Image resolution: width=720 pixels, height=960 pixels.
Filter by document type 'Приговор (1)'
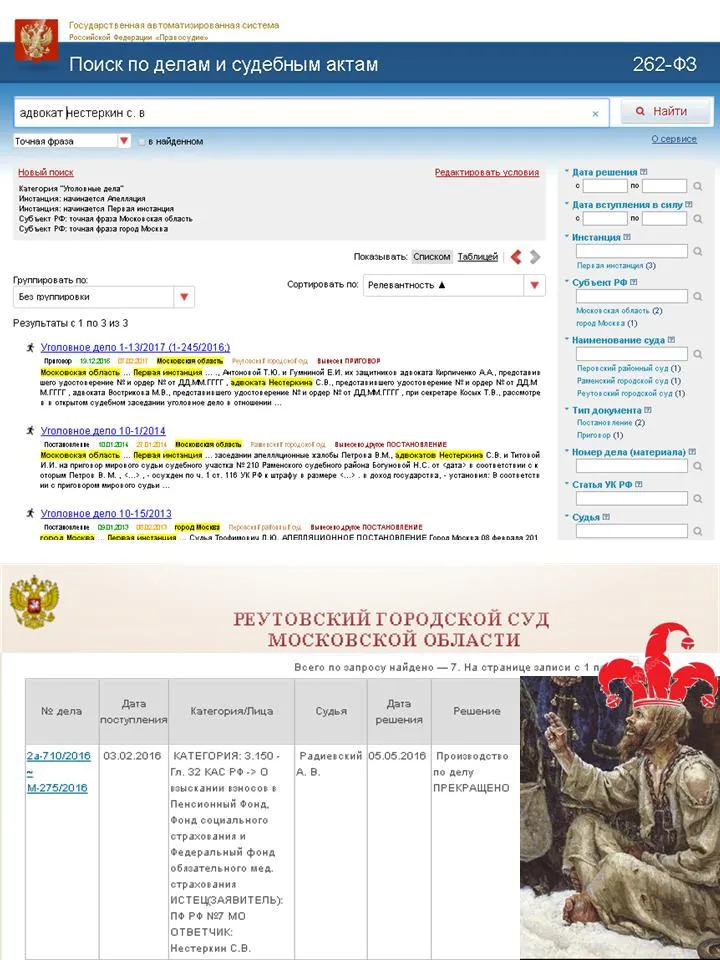[600, 435]
